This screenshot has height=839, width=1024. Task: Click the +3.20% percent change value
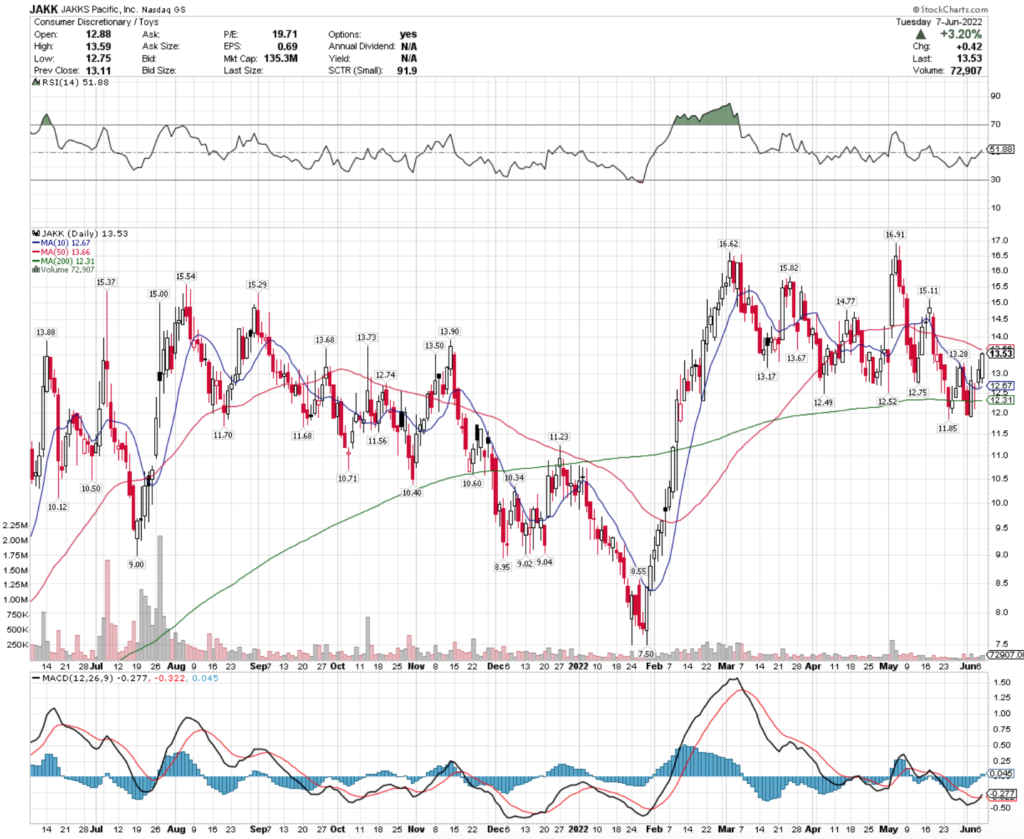[961, 34]
